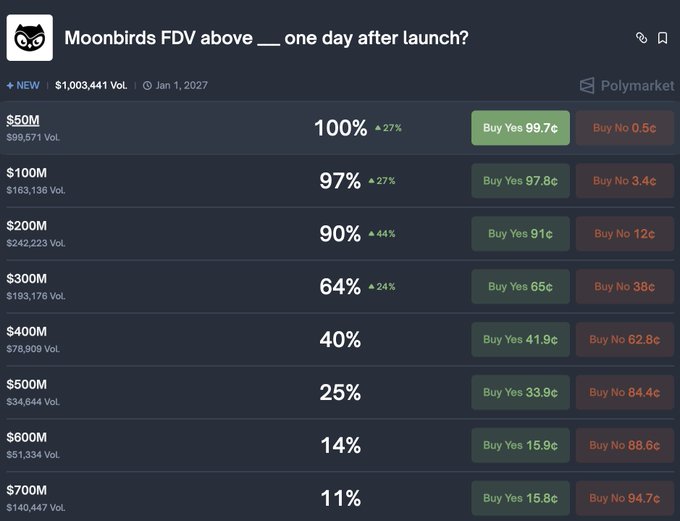The height and width of the screenshot is (521, 680).
Task: Buy No at 62.8¢ for $400M
Action: tap(624, 340)
